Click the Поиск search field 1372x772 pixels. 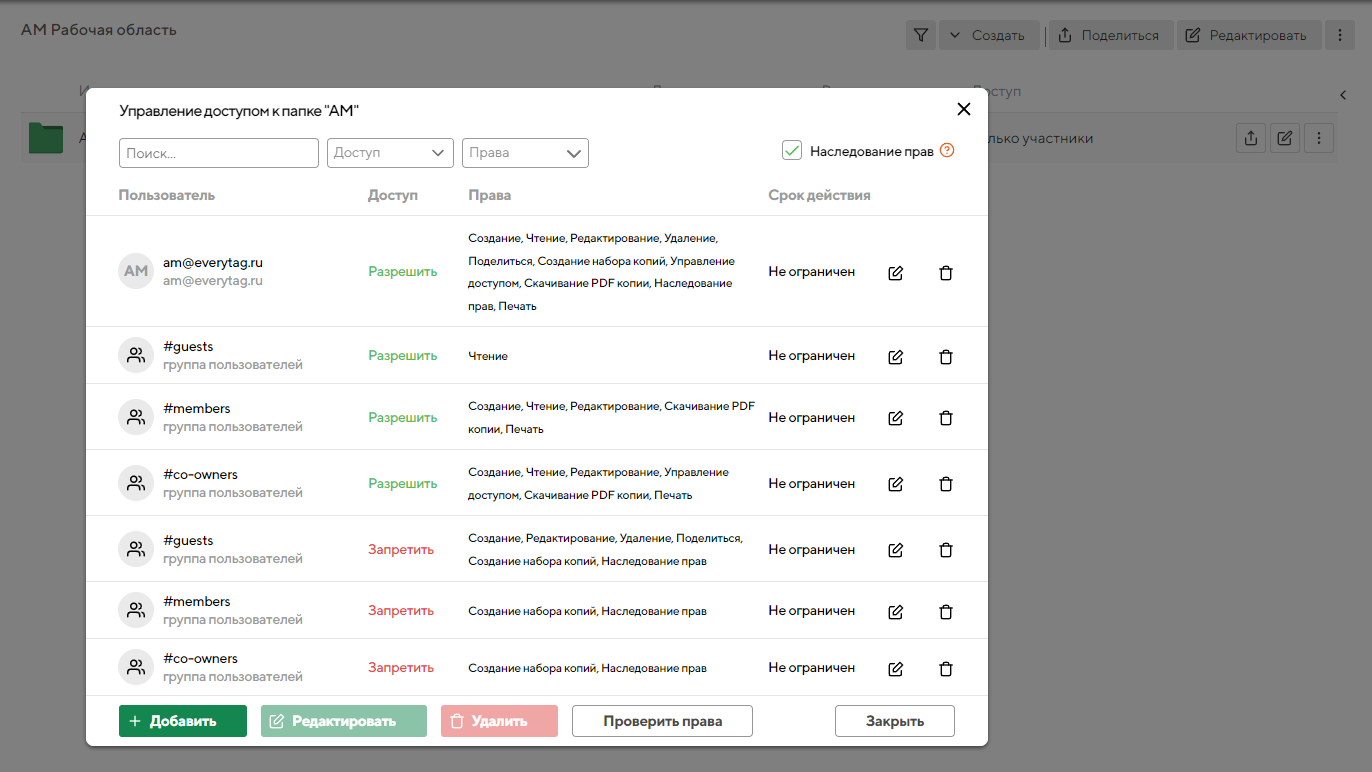point(218,153)
